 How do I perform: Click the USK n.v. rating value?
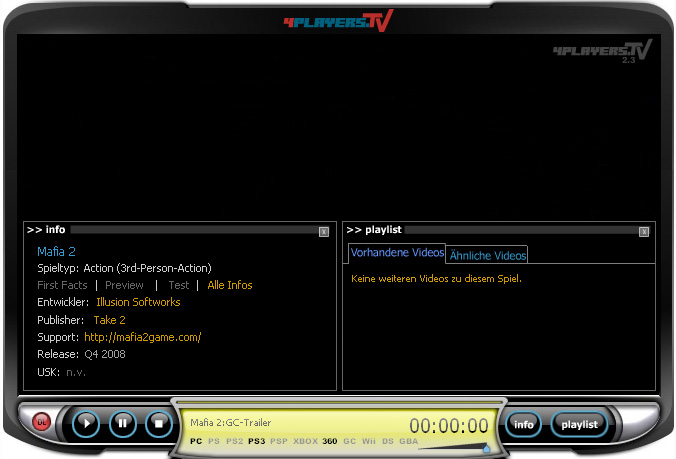pyautogui.click(x=76, y=372)
